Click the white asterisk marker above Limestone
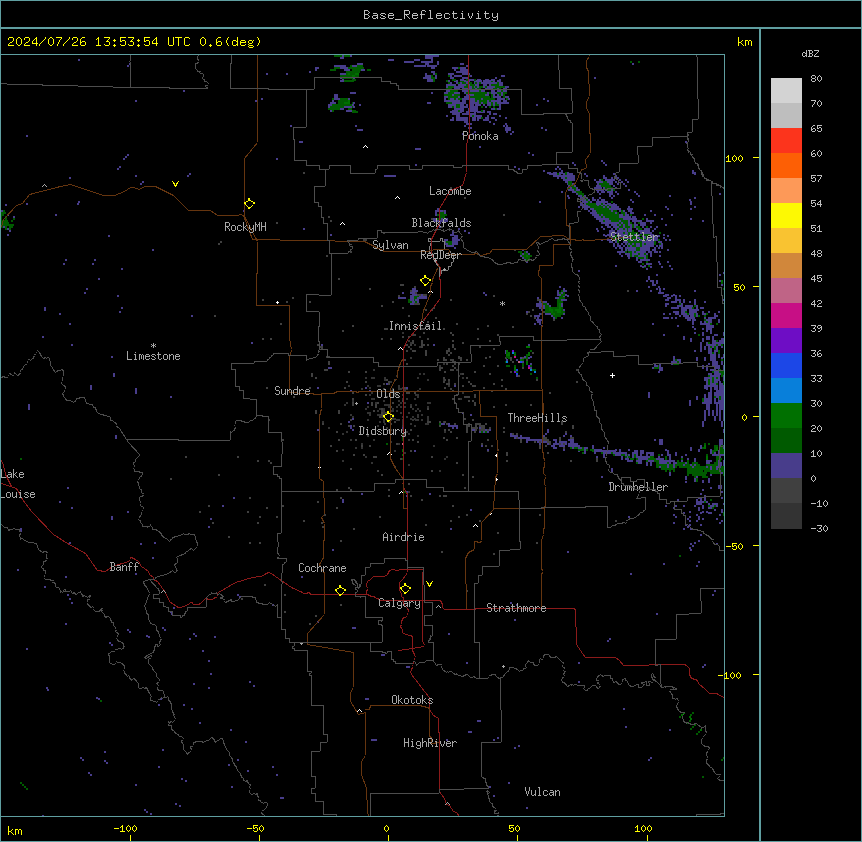 pyautogui.click(x=153, y=346)
